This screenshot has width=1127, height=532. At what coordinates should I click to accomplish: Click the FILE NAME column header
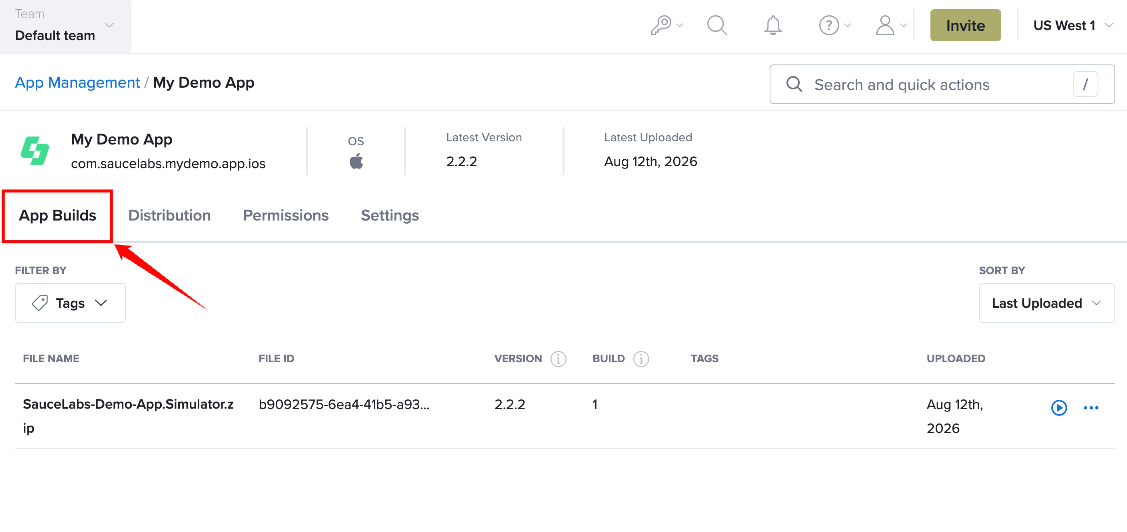[x=51, y=359]
